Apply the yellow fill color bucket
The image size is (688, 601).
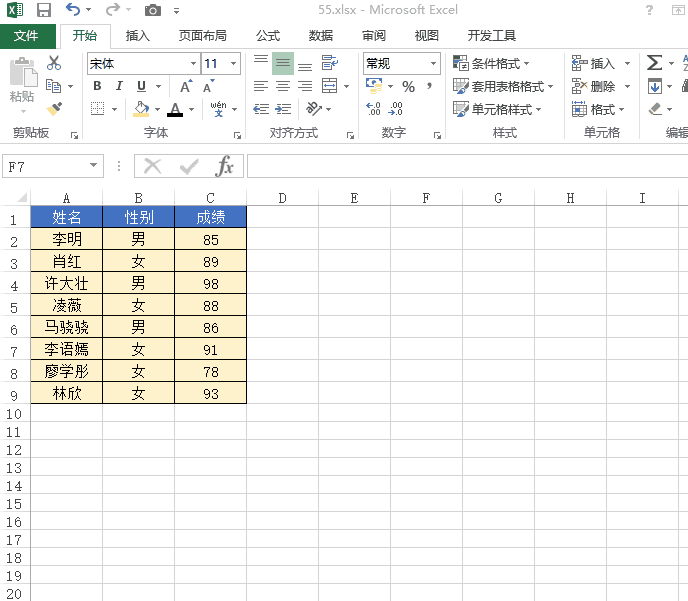[141, 109]
